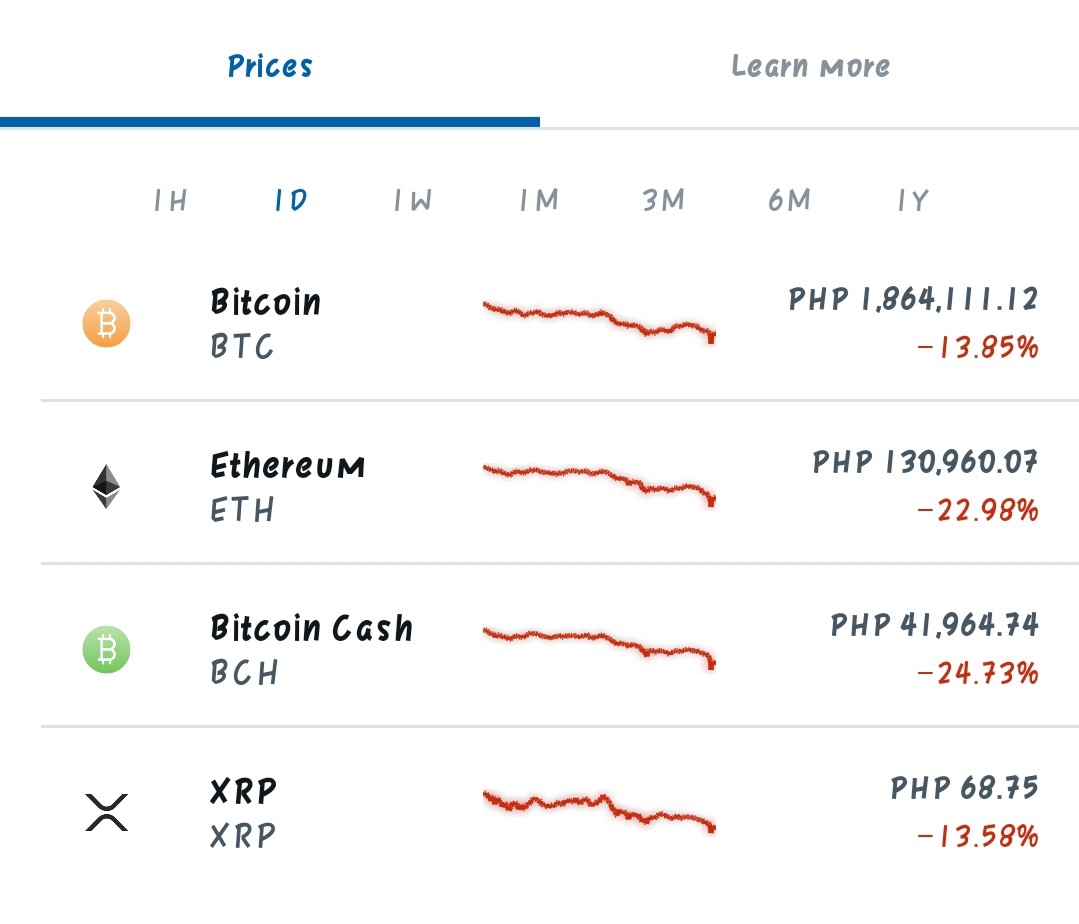Select the 1W time range
Screen dimensions: 1079x924
tap(413, 200)
